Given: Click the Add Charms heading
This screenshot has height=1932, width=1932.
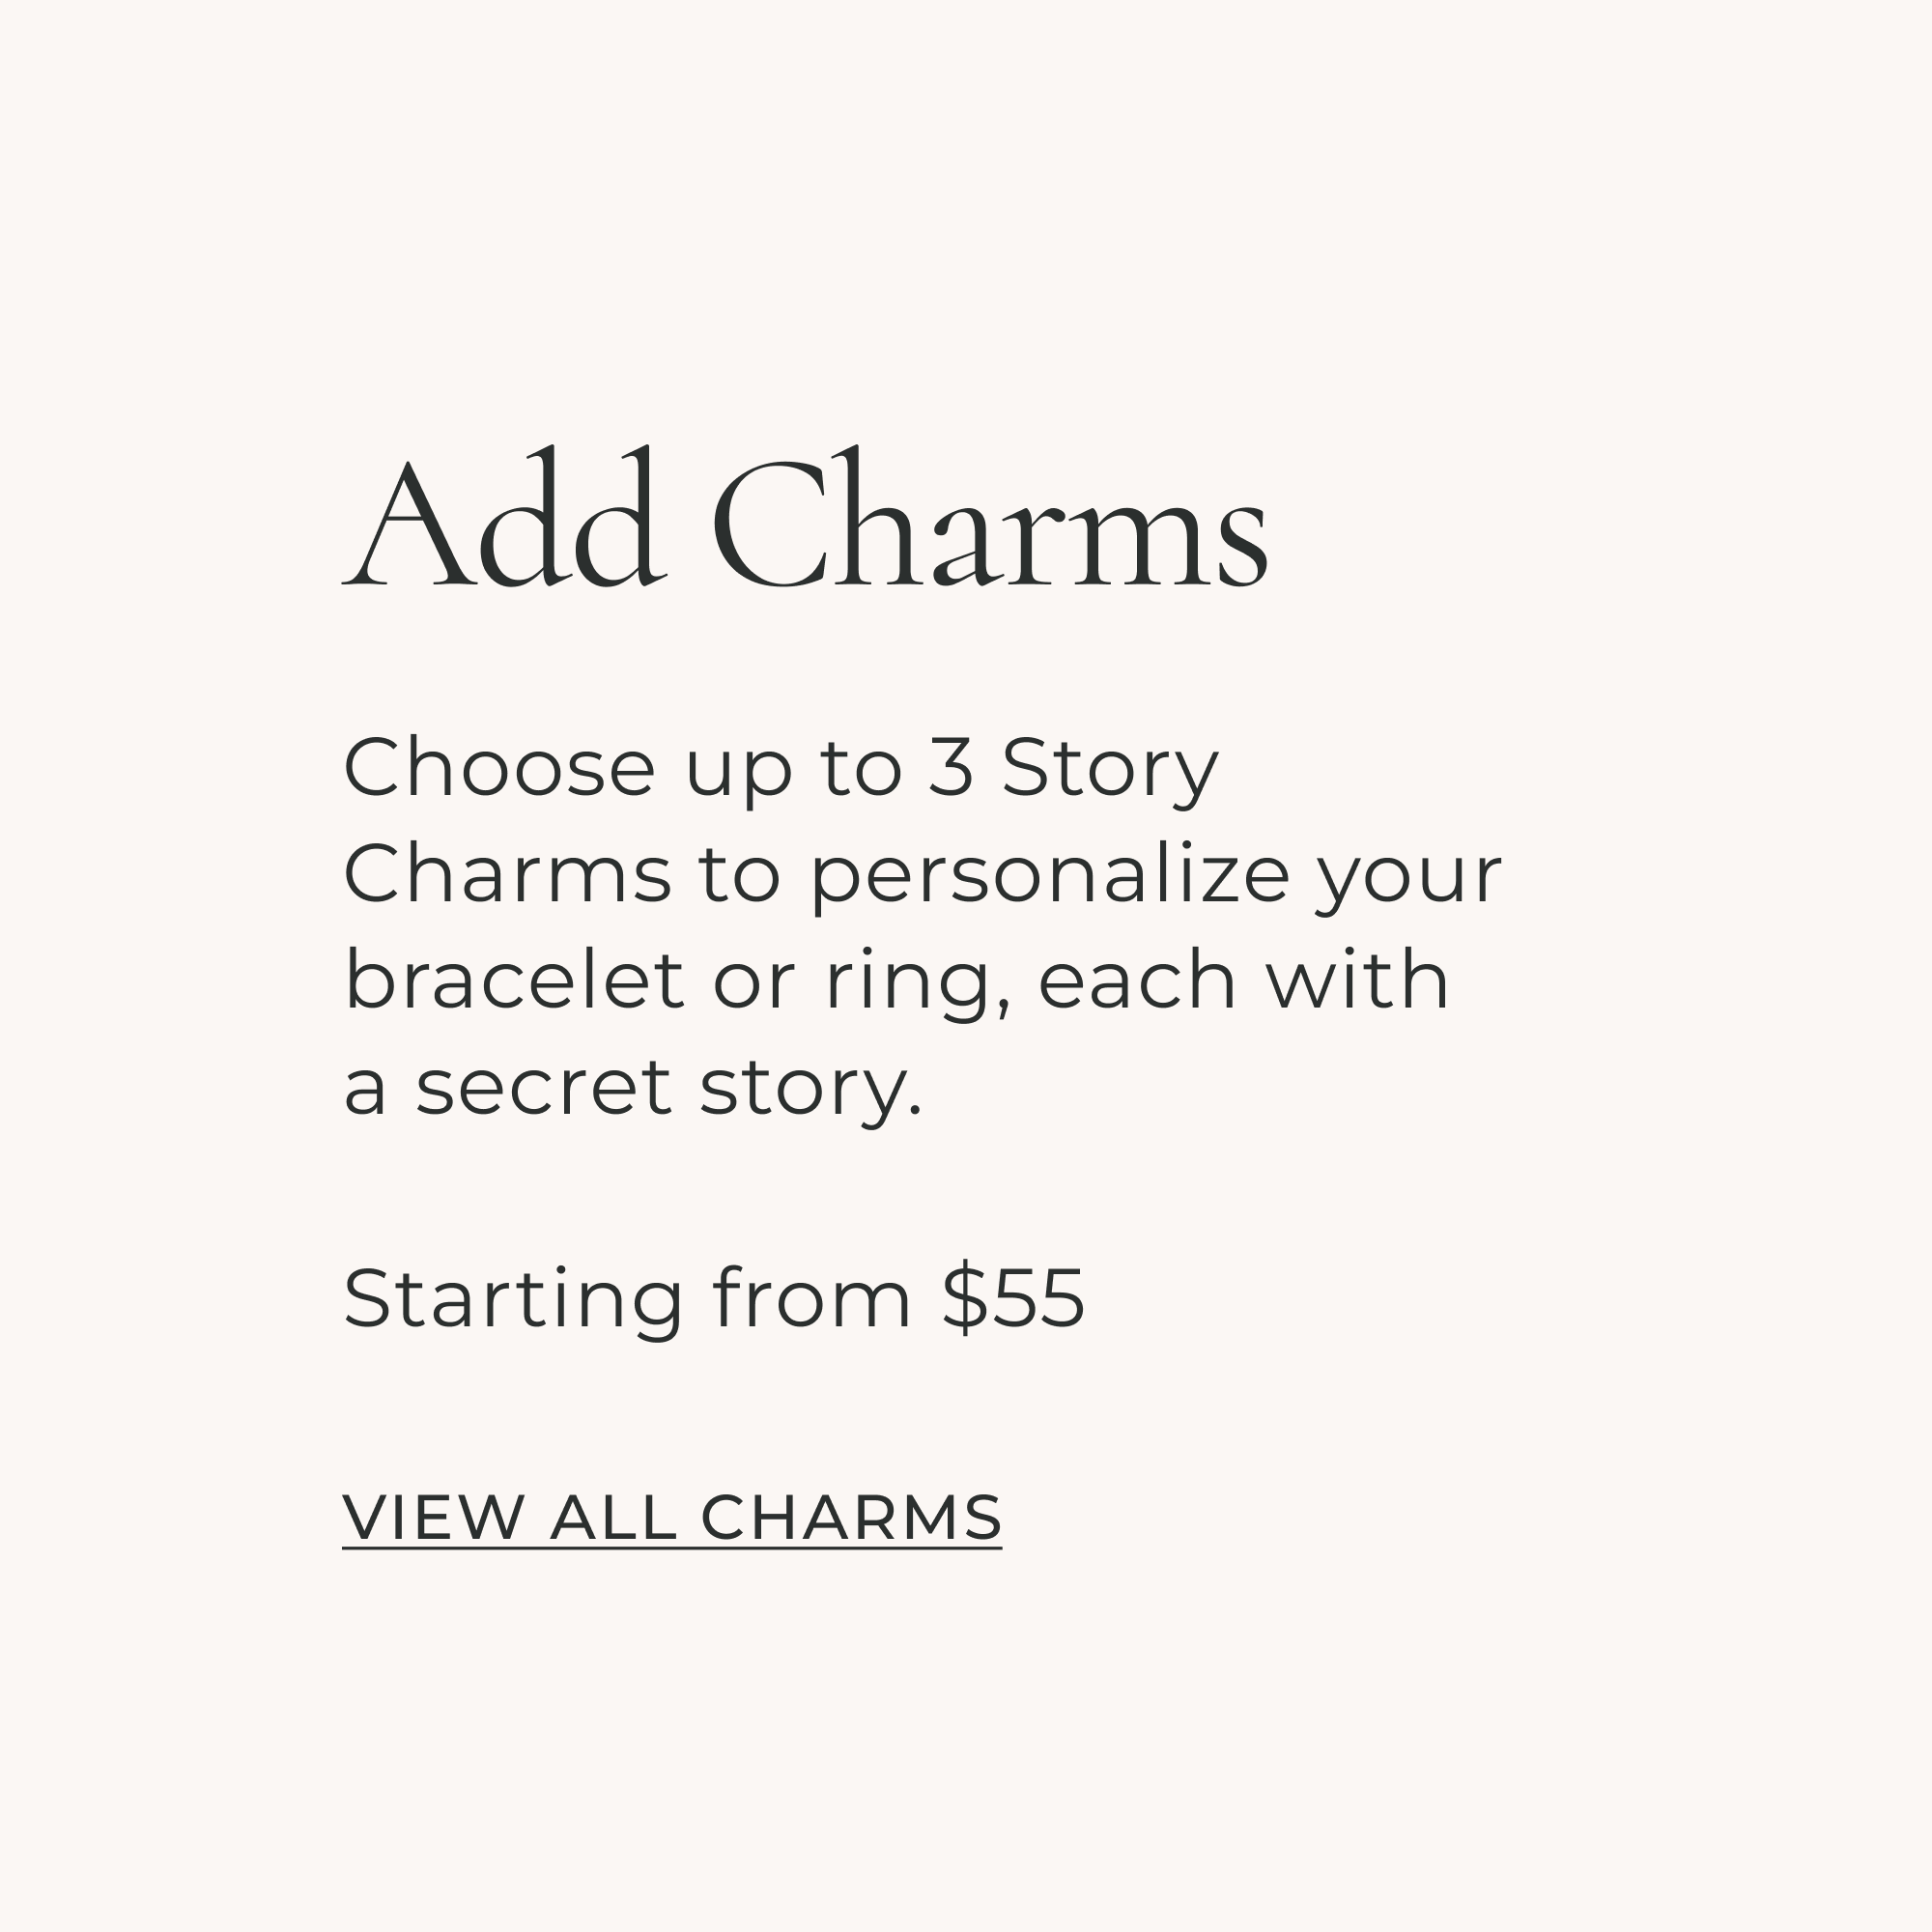Looking at the screenshot, I should (x=805, y=520).
